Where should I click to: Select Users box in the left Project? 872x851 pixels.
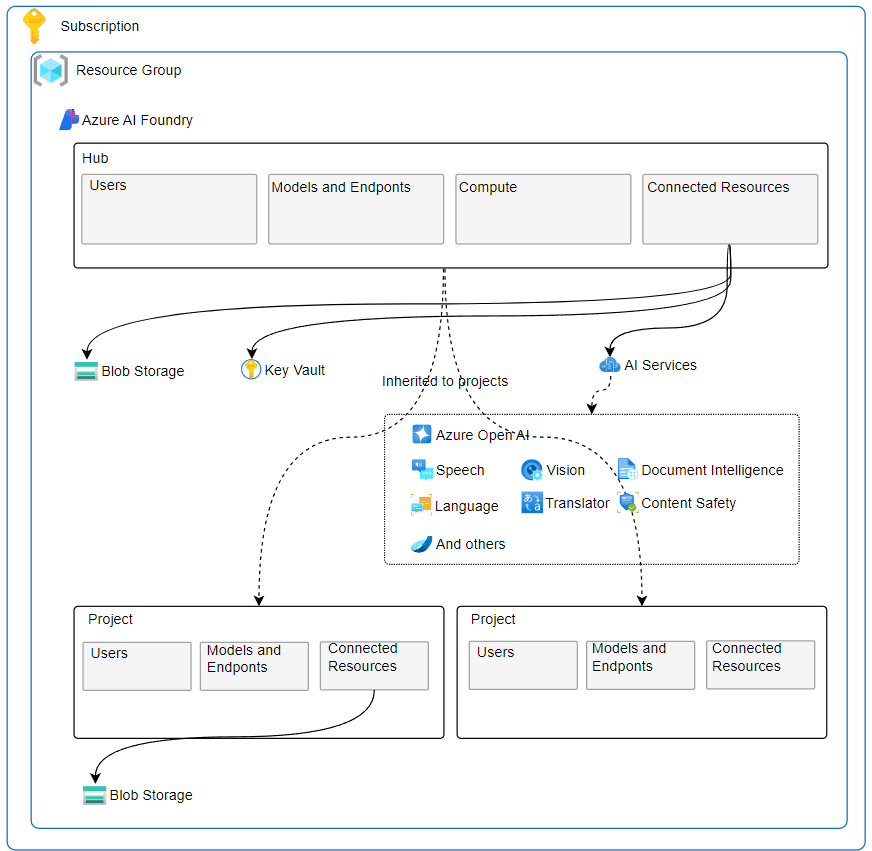[x=137, y=666]
